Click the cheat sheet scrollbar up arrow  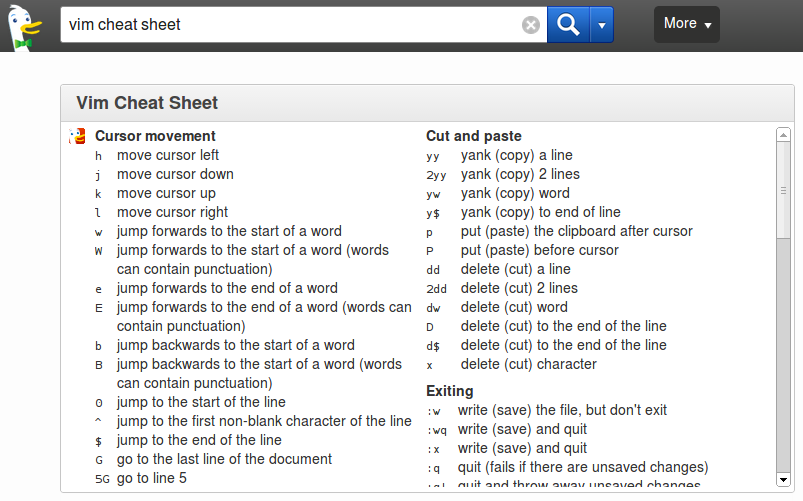(x=783, y=135)
